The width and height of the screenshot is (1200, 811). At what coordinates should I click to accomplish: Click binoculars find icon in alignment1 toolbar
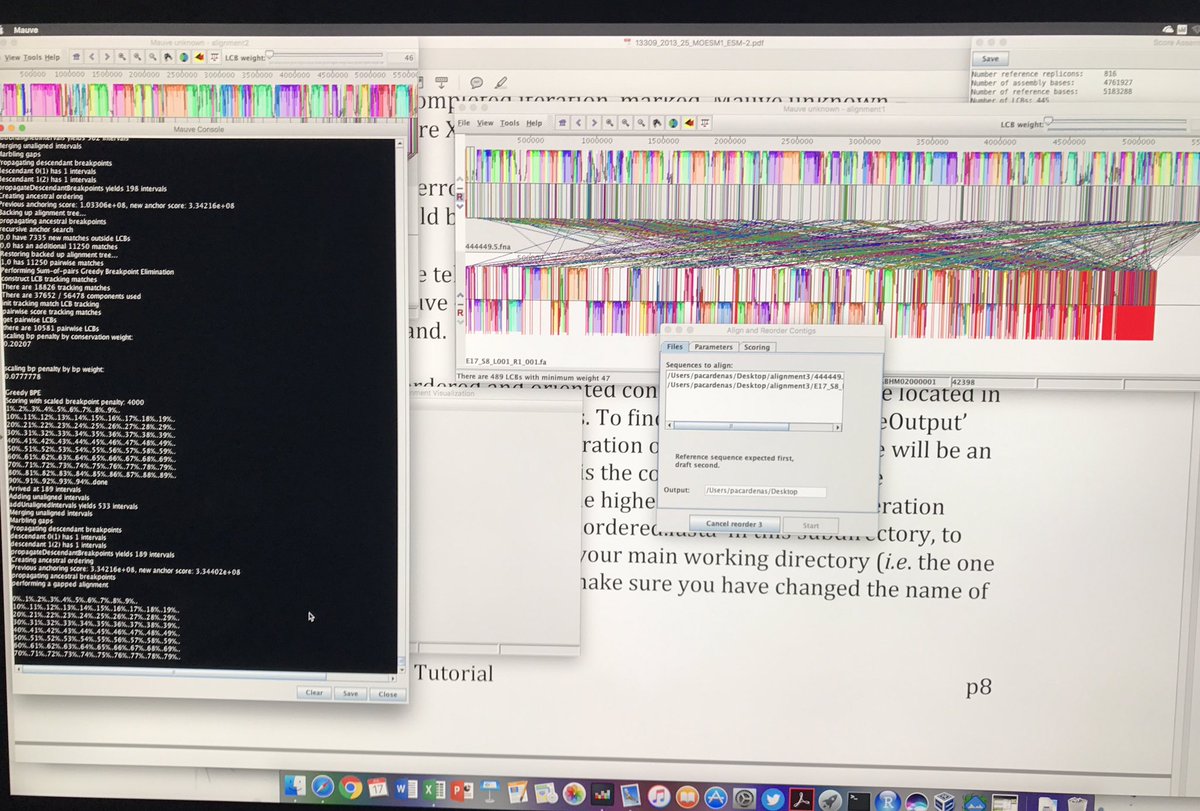pyautogui.click(x=657, y=123)
